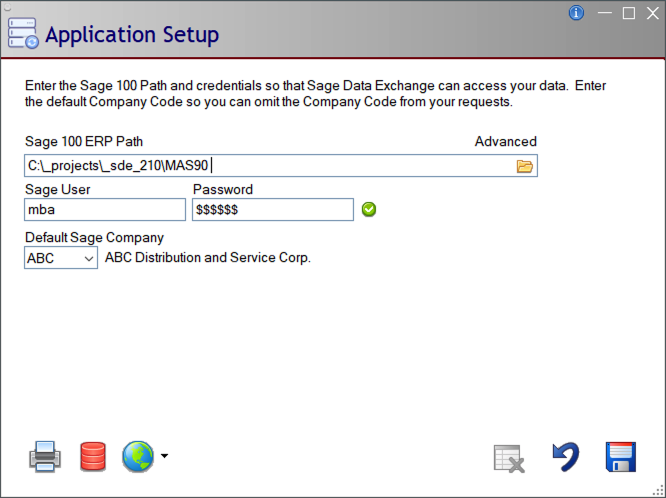Click the green checkmark beside Password

(369, 209)
